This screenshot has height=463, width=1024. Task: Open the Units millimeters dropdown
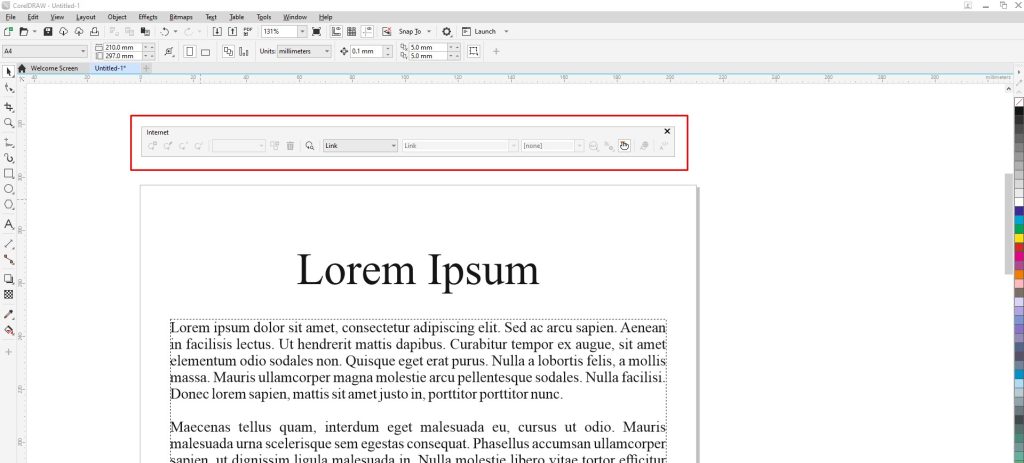tap(327, 52)
